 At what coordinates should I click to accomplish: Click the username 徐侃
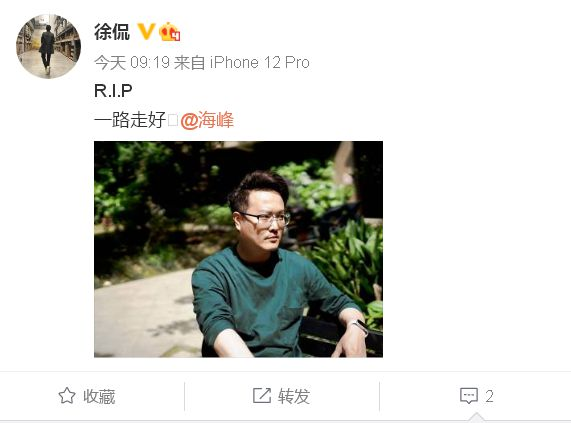pyautogui.click(x=112, y=32)
